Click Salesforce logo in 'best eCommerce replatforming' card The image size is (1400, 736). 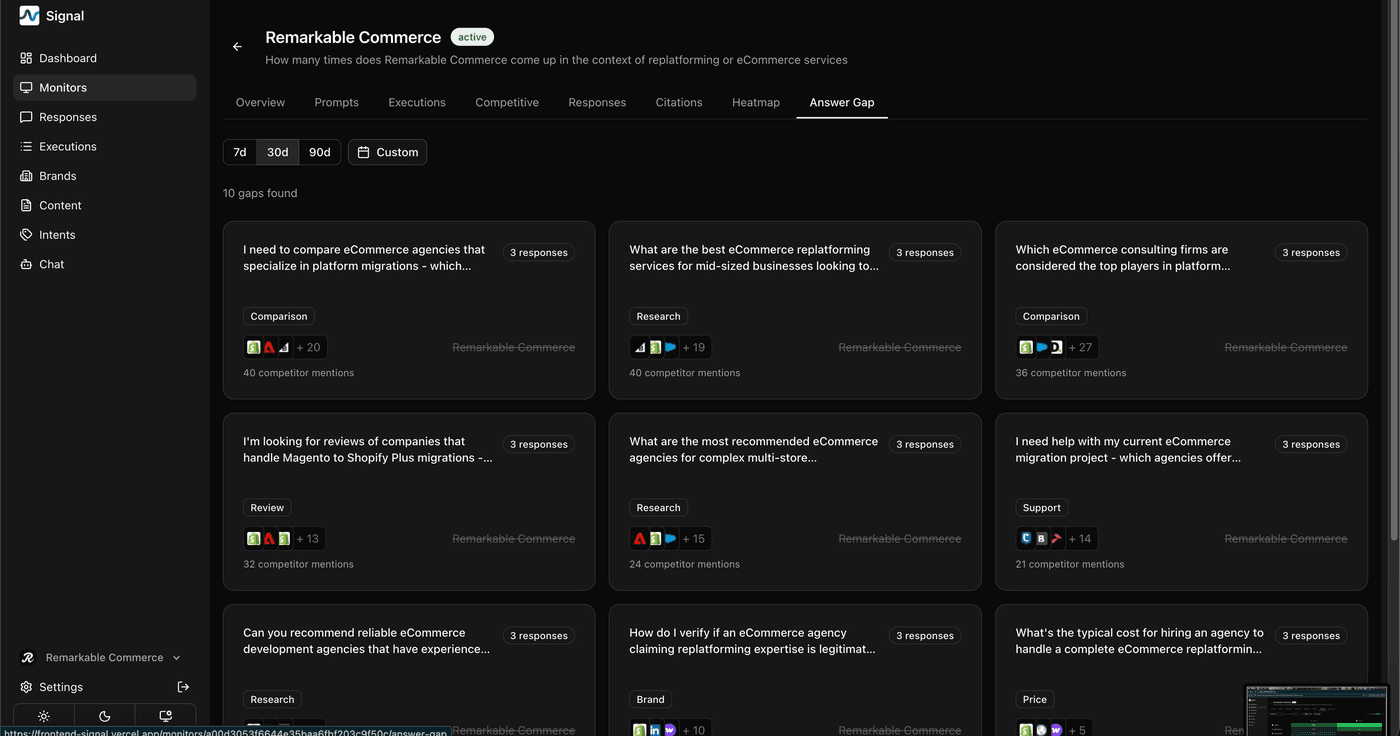[670, 347]
